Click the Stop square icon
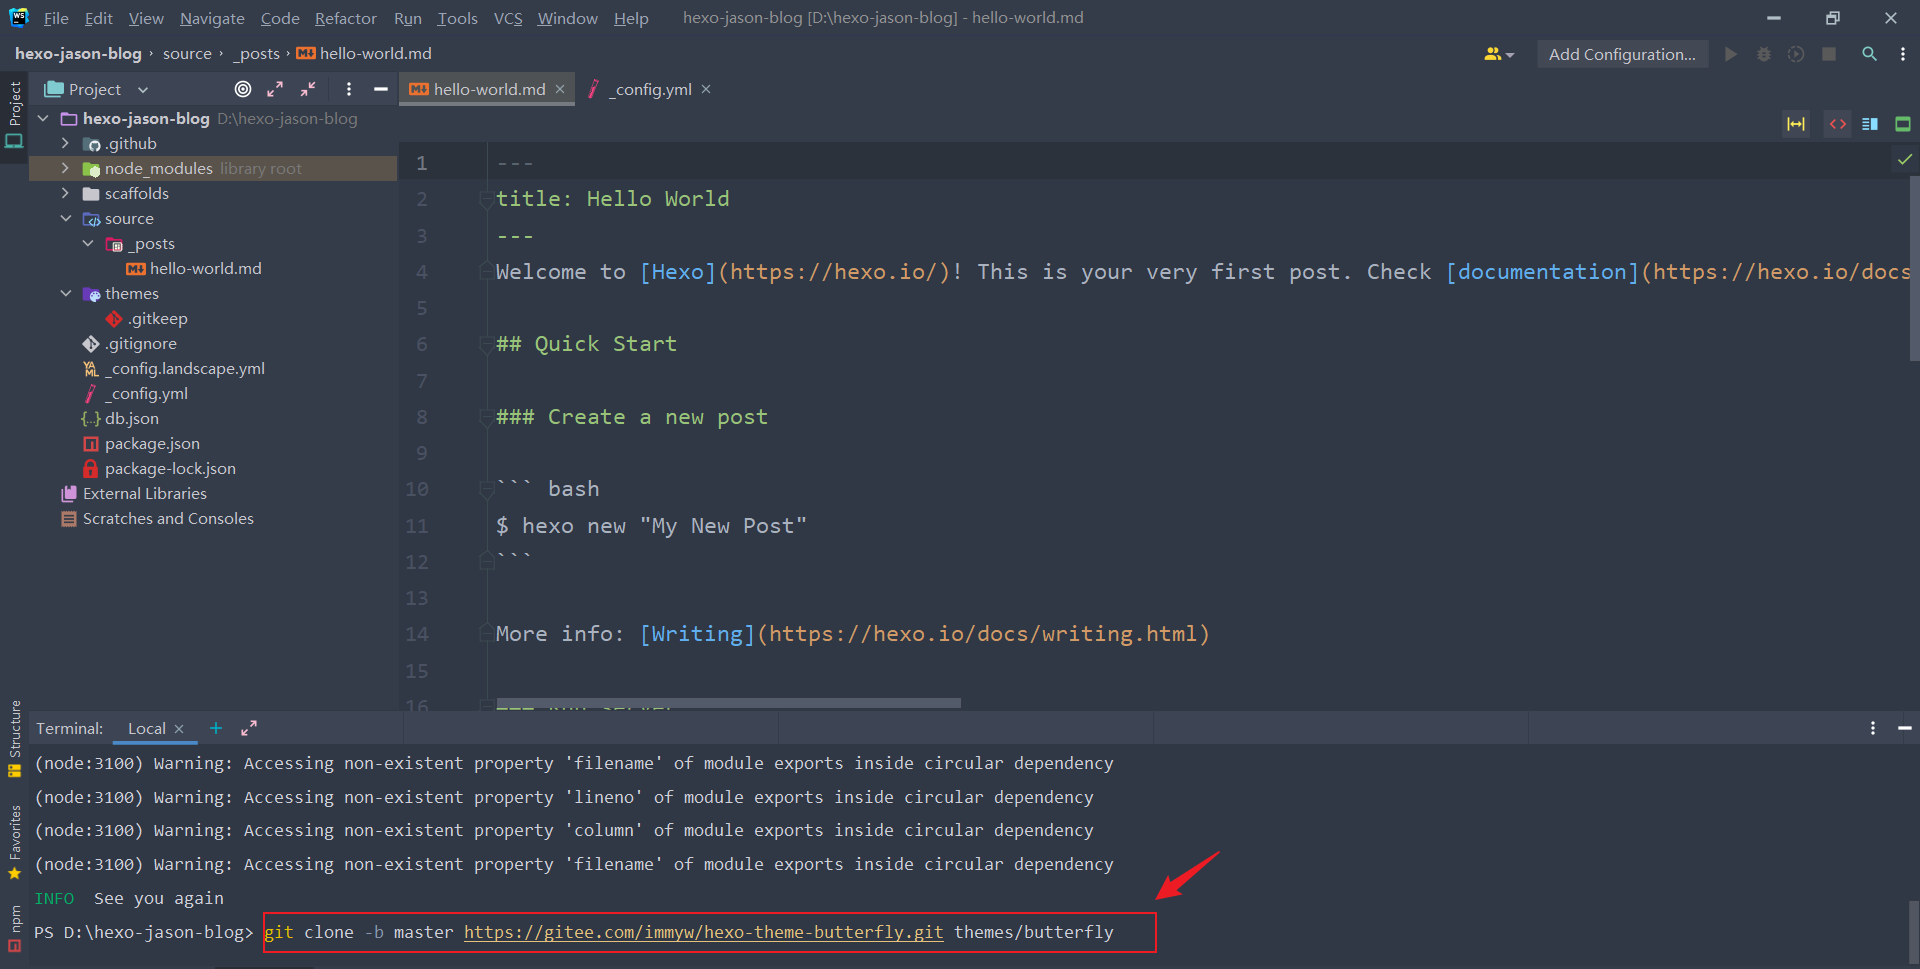The width and height of the screenshot is (1920, 969). point(1829,54)
